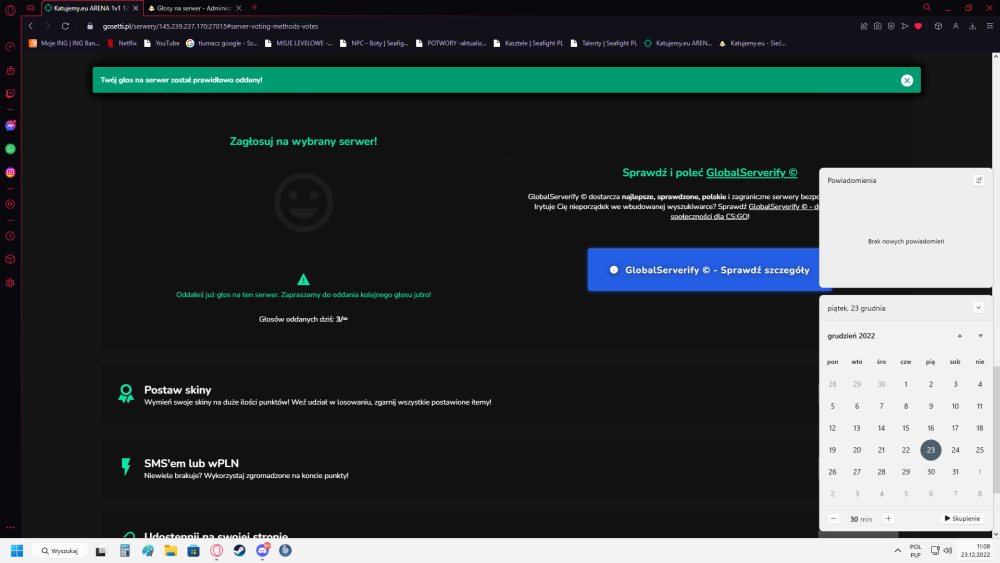Go to next month in calendar

pos(980,336)
